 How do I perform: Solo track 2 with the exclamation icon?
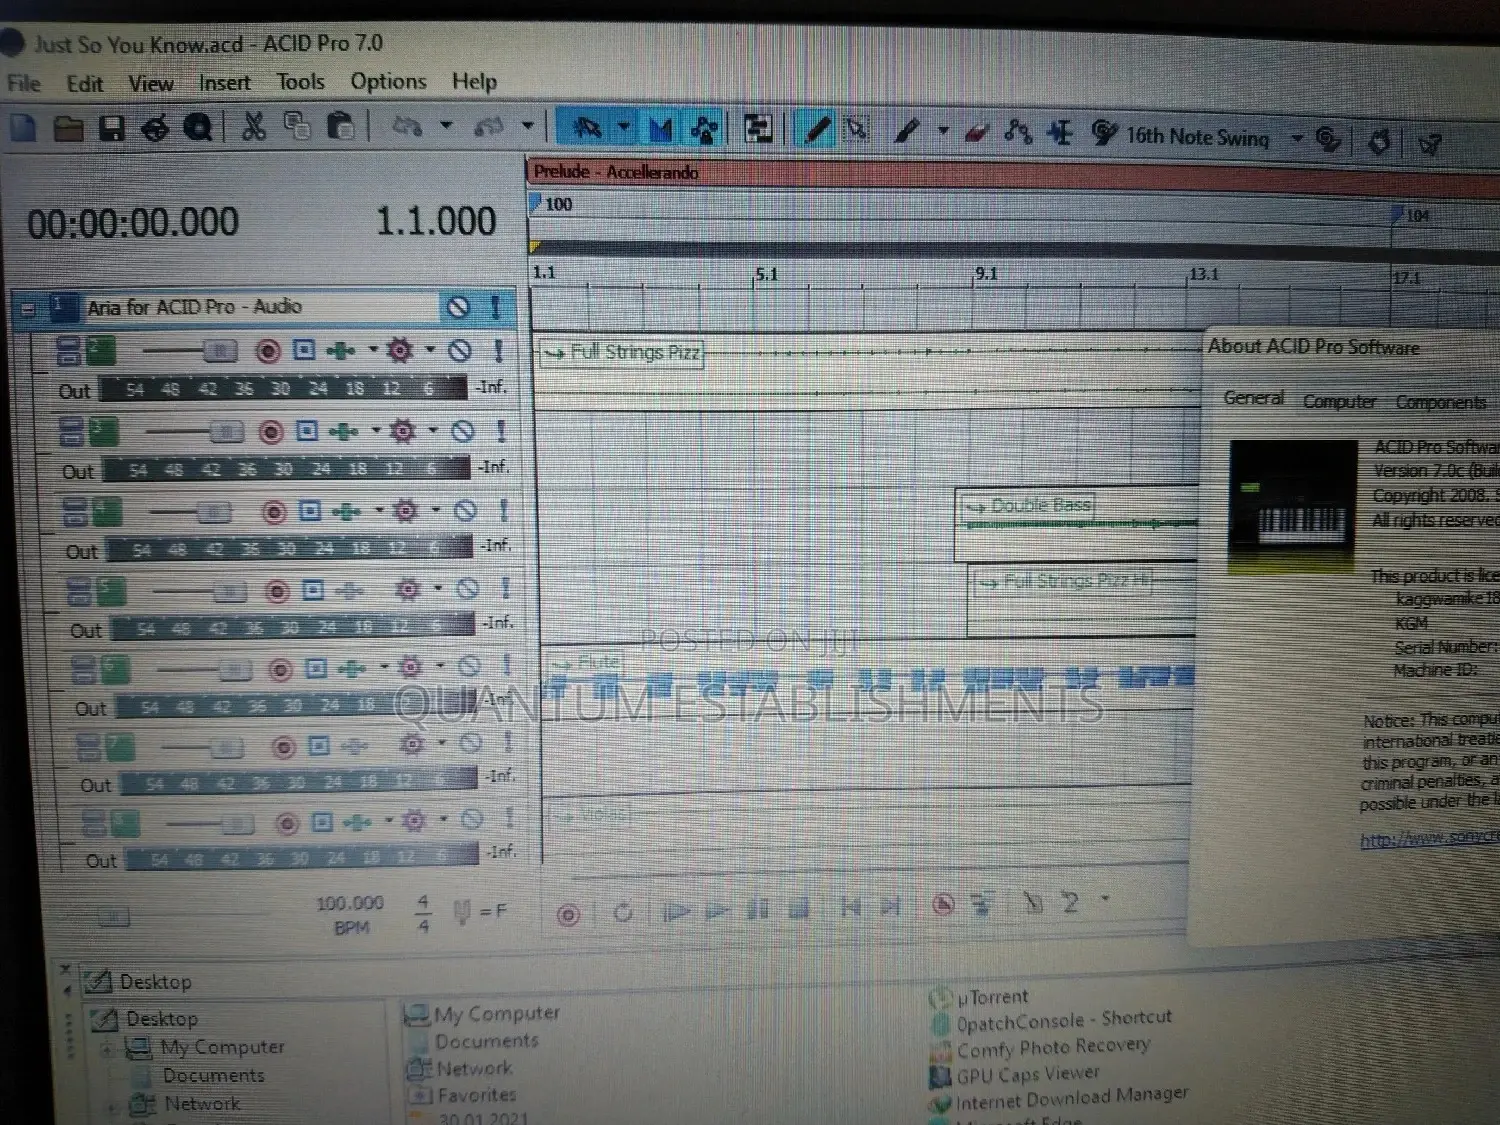coord(498,350)
